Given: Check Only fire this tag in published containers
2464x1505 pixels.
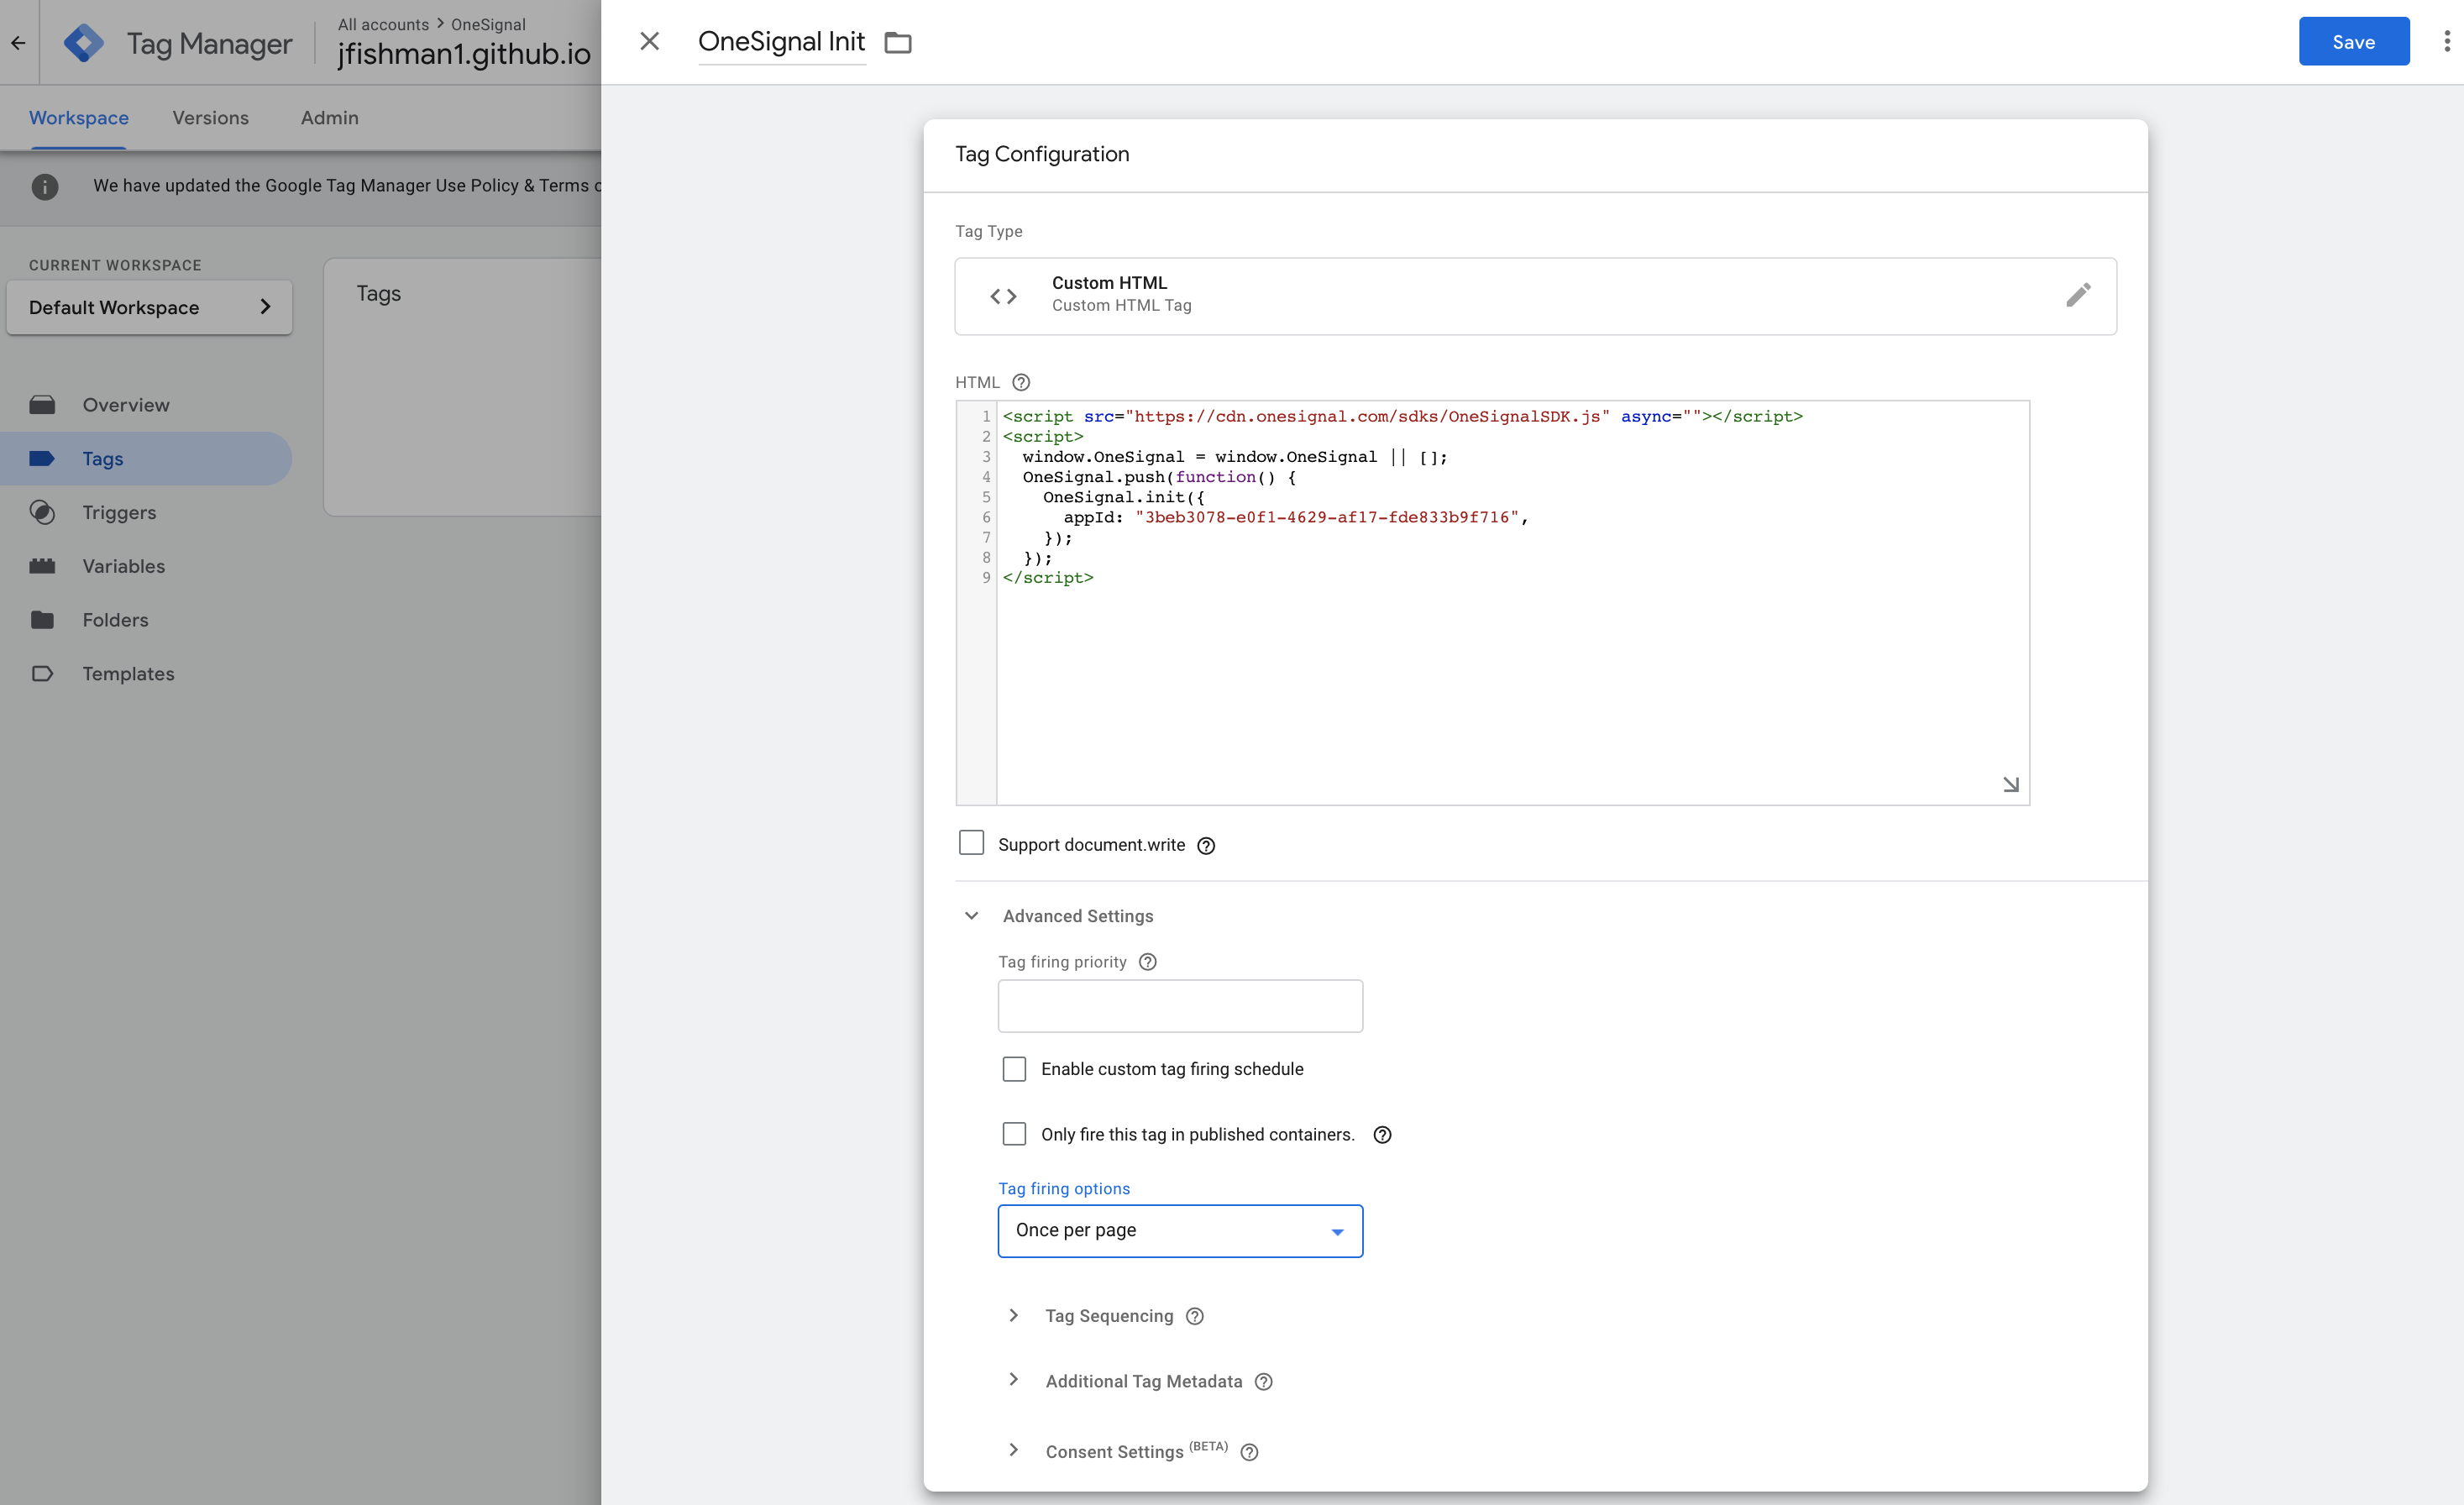Looking at the screenshot, I should tap(1014, 1134).
